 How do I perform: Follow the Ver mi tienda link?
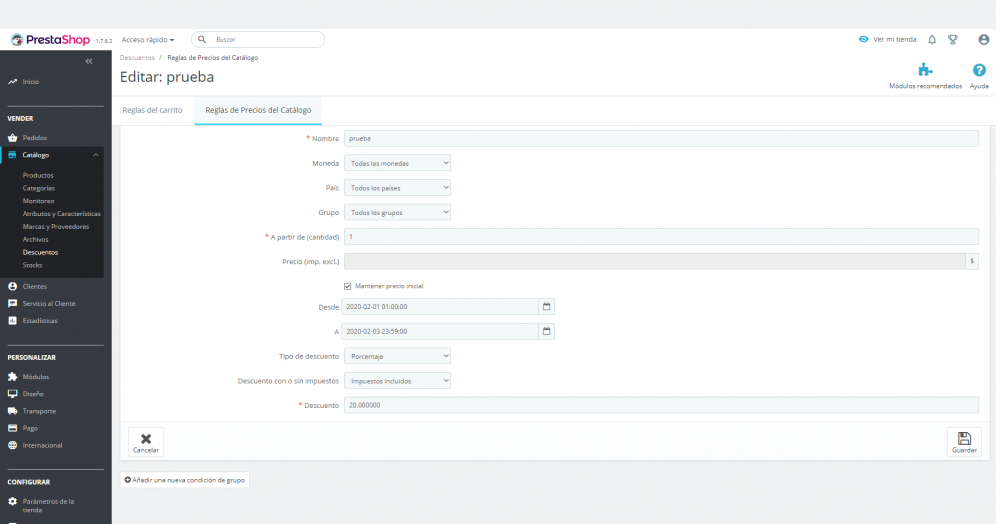(895, 40)
